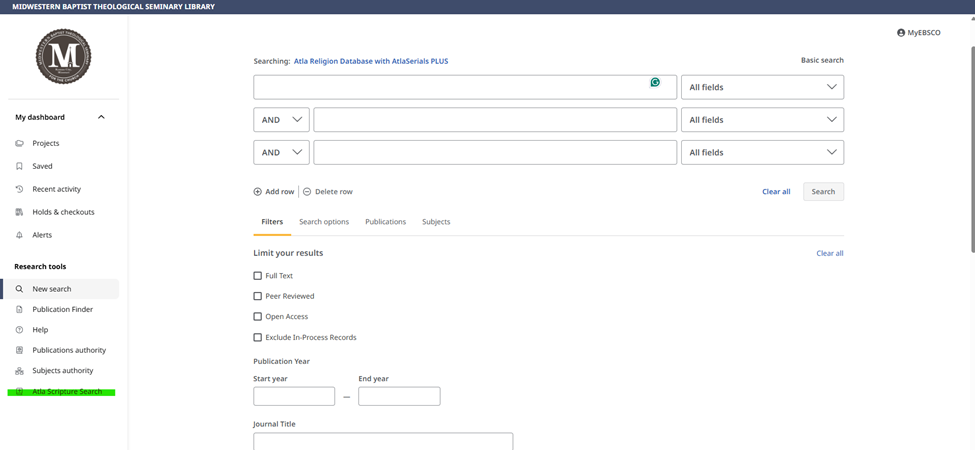Select the Filters tab
This screenshot has height=450, width=975.
(272, 222)
